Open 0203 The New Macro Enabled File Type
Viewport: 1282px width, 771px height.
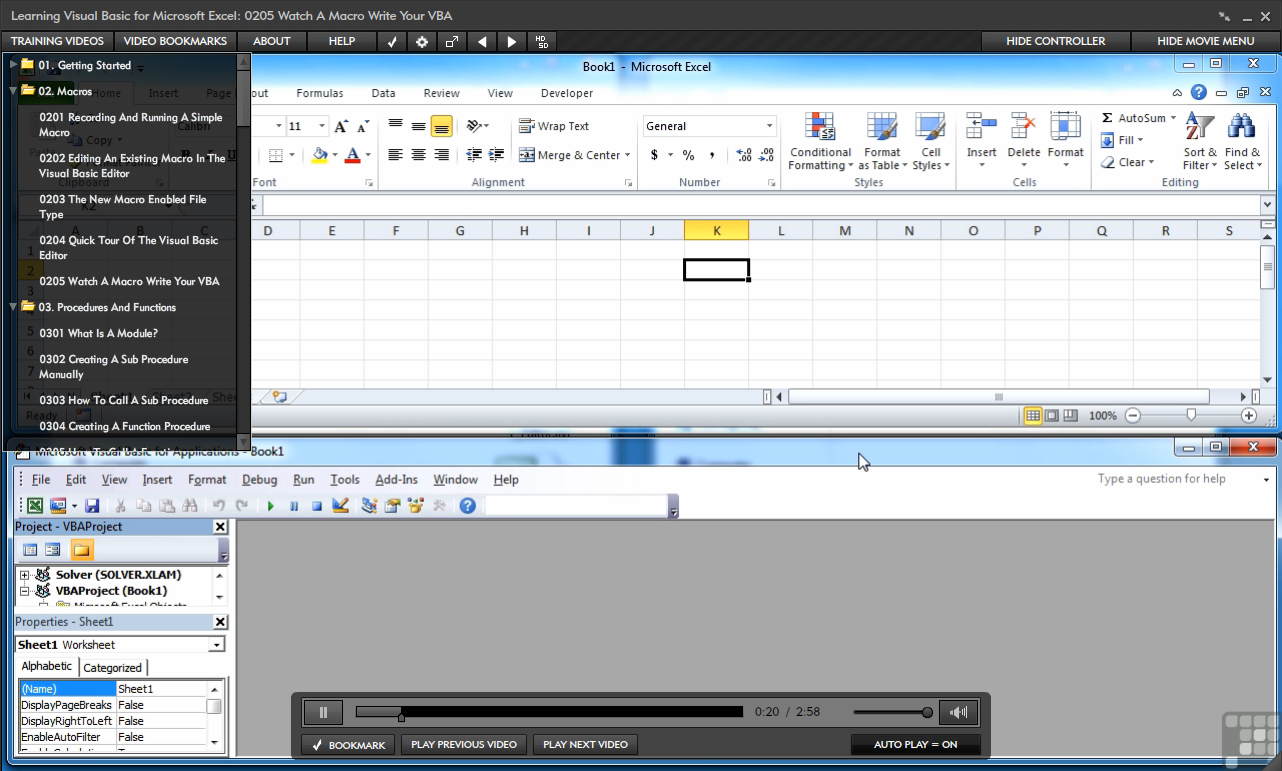[123, 207]
